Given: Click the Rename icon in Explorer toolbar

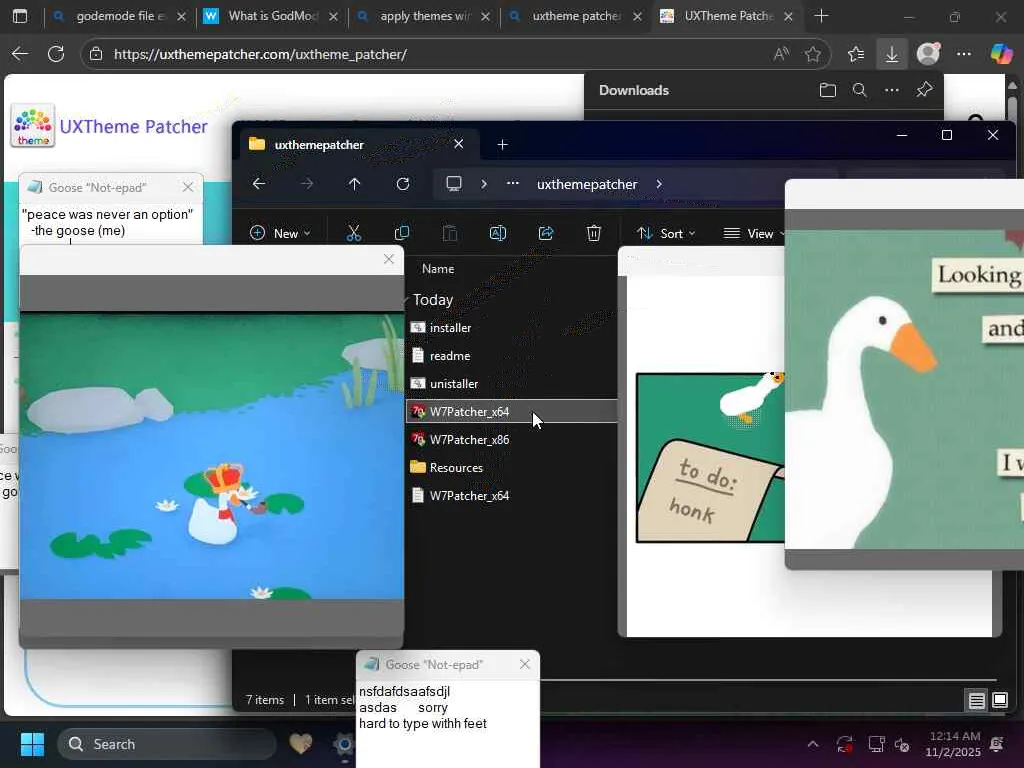Looking at the screenshot, I should click(x=497, y=233).
